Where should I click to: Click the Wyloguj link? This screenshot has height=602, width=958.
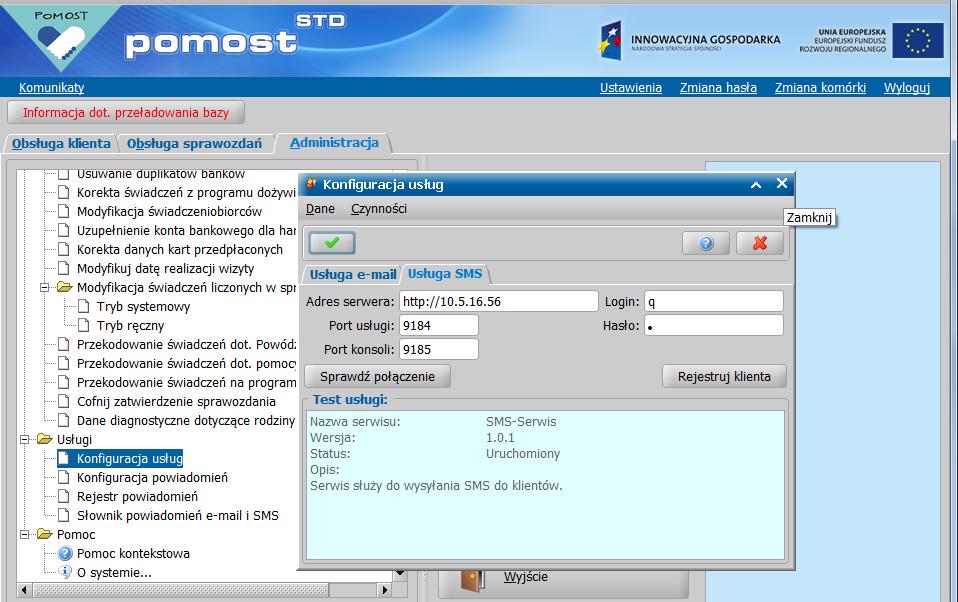907,87
